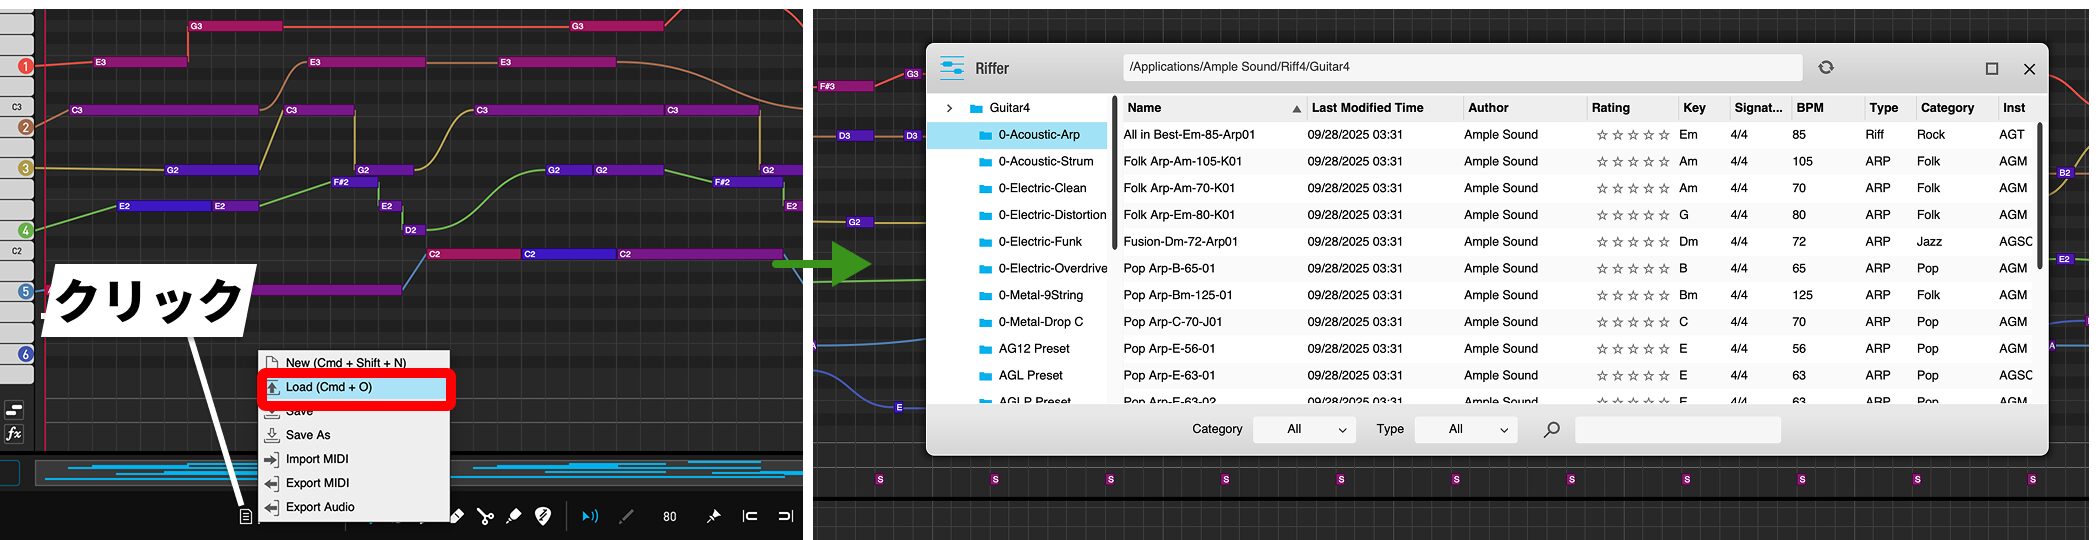Click the loop start bracket icon
Screen dimensions: 2100x540
(x=749, y=516)
